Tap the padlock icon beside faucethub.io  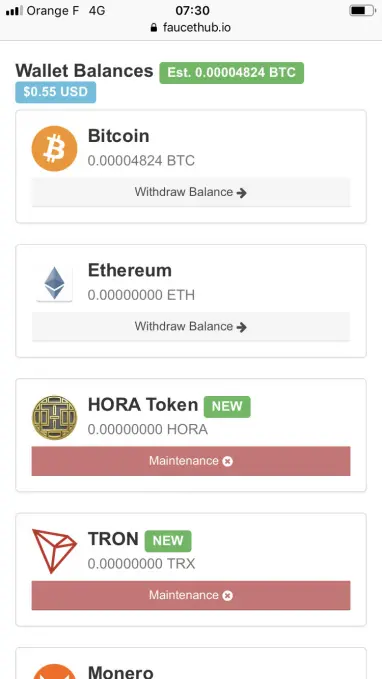154,28
